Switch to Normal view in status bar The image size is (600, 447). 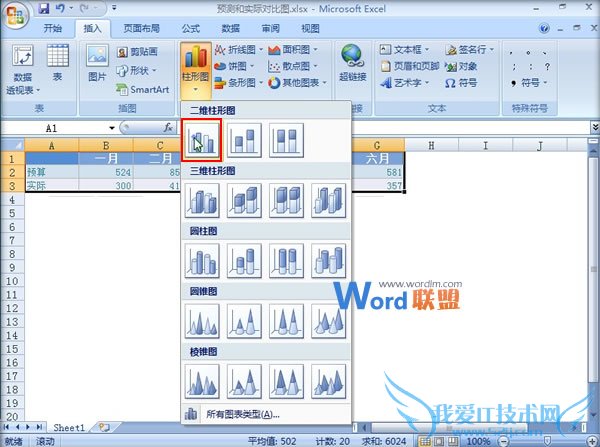(426, 441)
